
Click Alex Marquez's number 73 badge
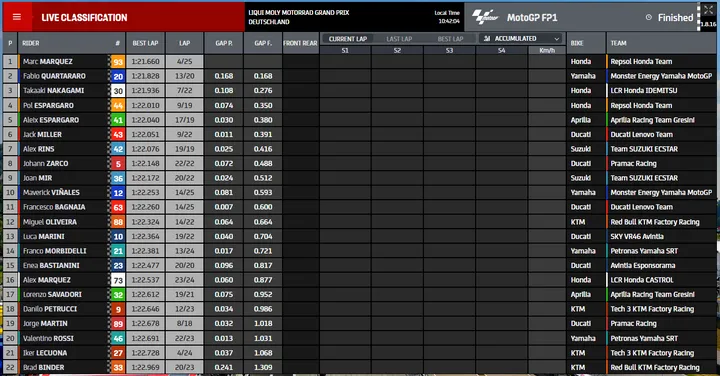[x=118, y=280]
